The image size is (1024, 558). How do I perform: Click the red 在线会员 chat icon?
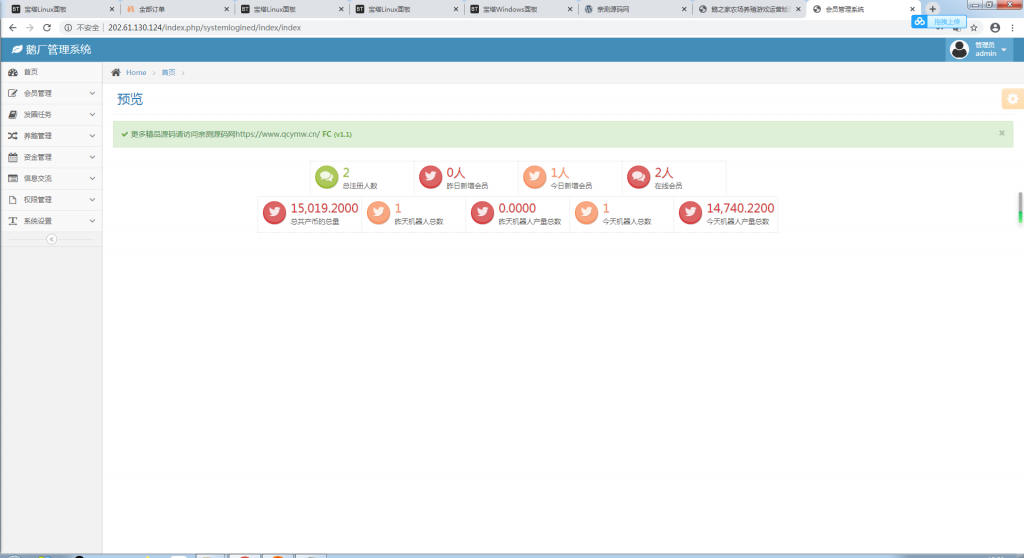(x=638, y=177)
